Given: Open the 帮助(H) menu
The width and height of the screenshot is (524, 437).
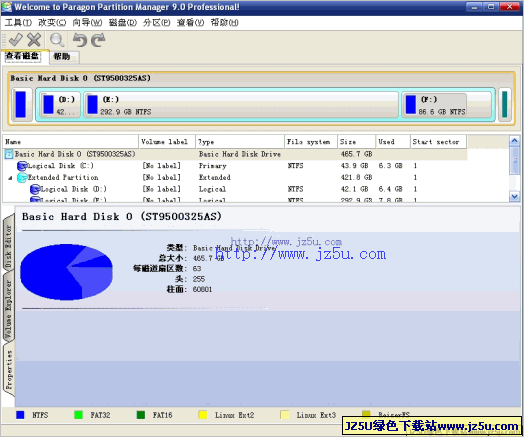Looking at the screenshot, I should [x=224, y=22].
